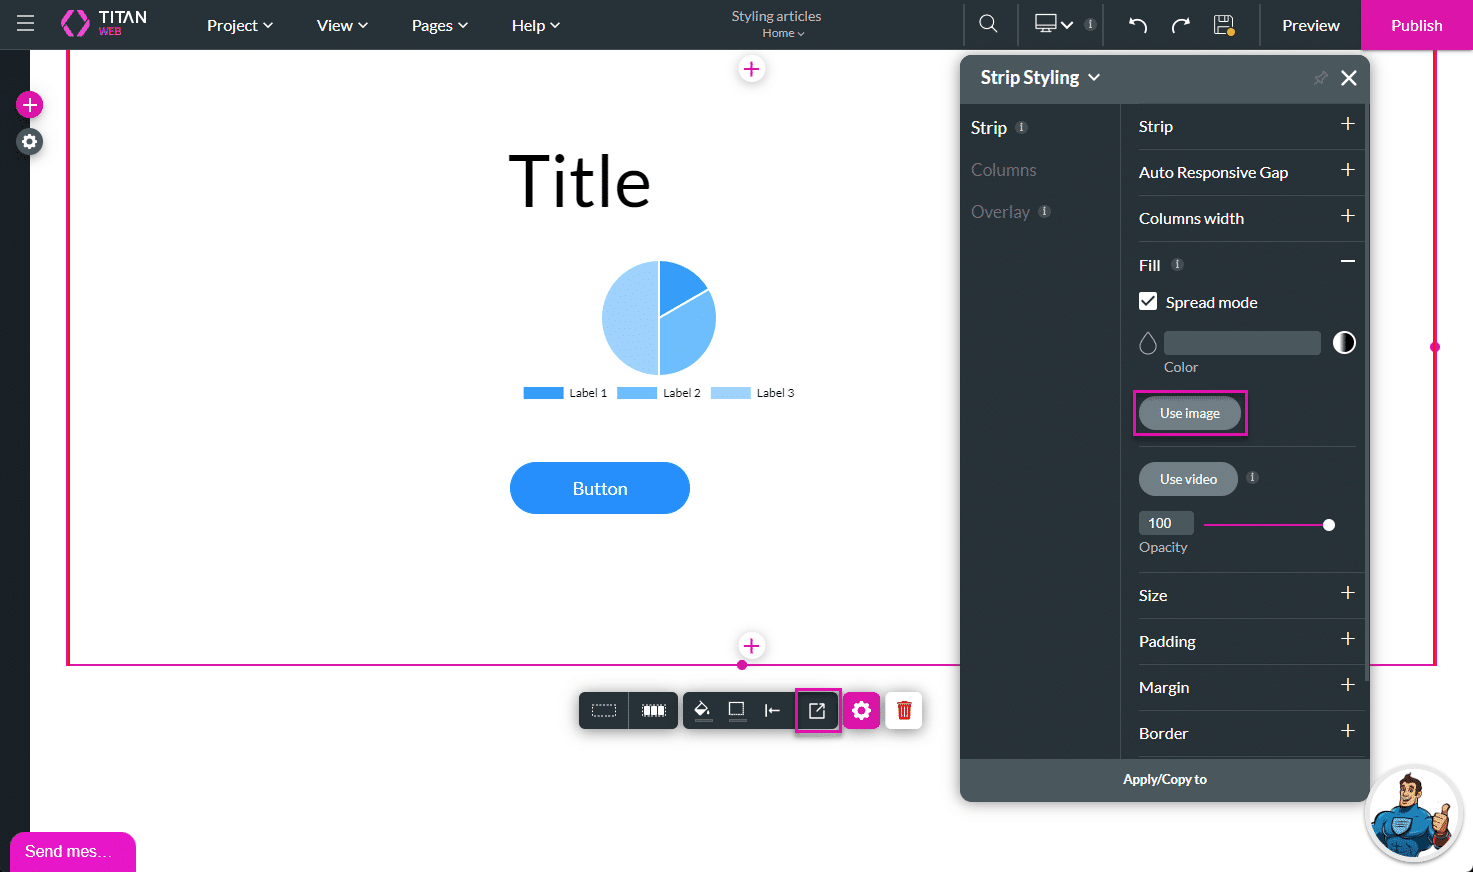1473x872 pixels.
Task: Click the opacity value input field
Action: pos(1165,523)
